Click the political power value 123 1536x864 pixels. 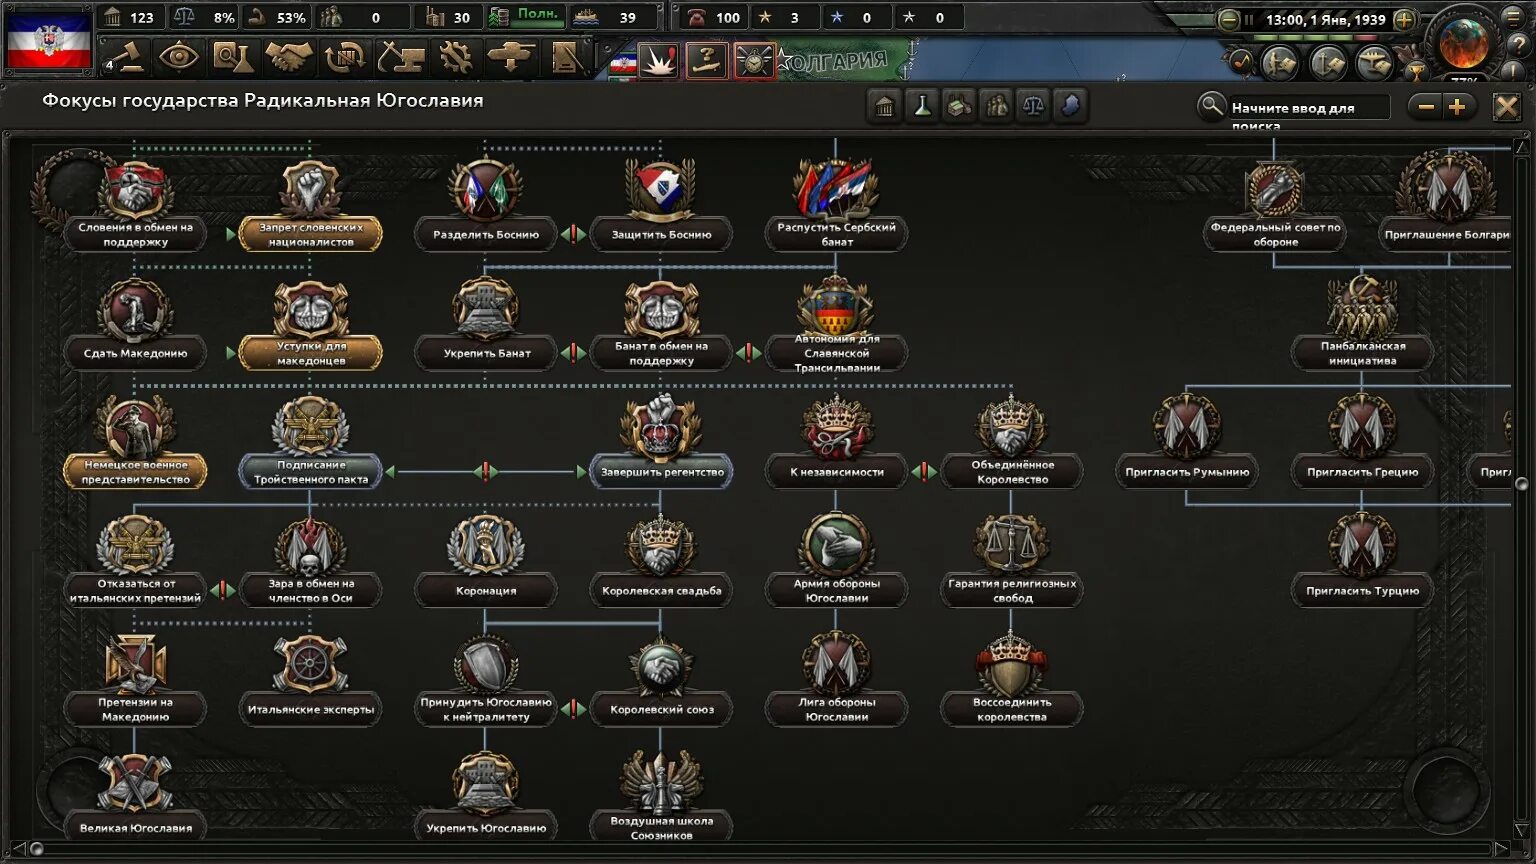point(142,18)
